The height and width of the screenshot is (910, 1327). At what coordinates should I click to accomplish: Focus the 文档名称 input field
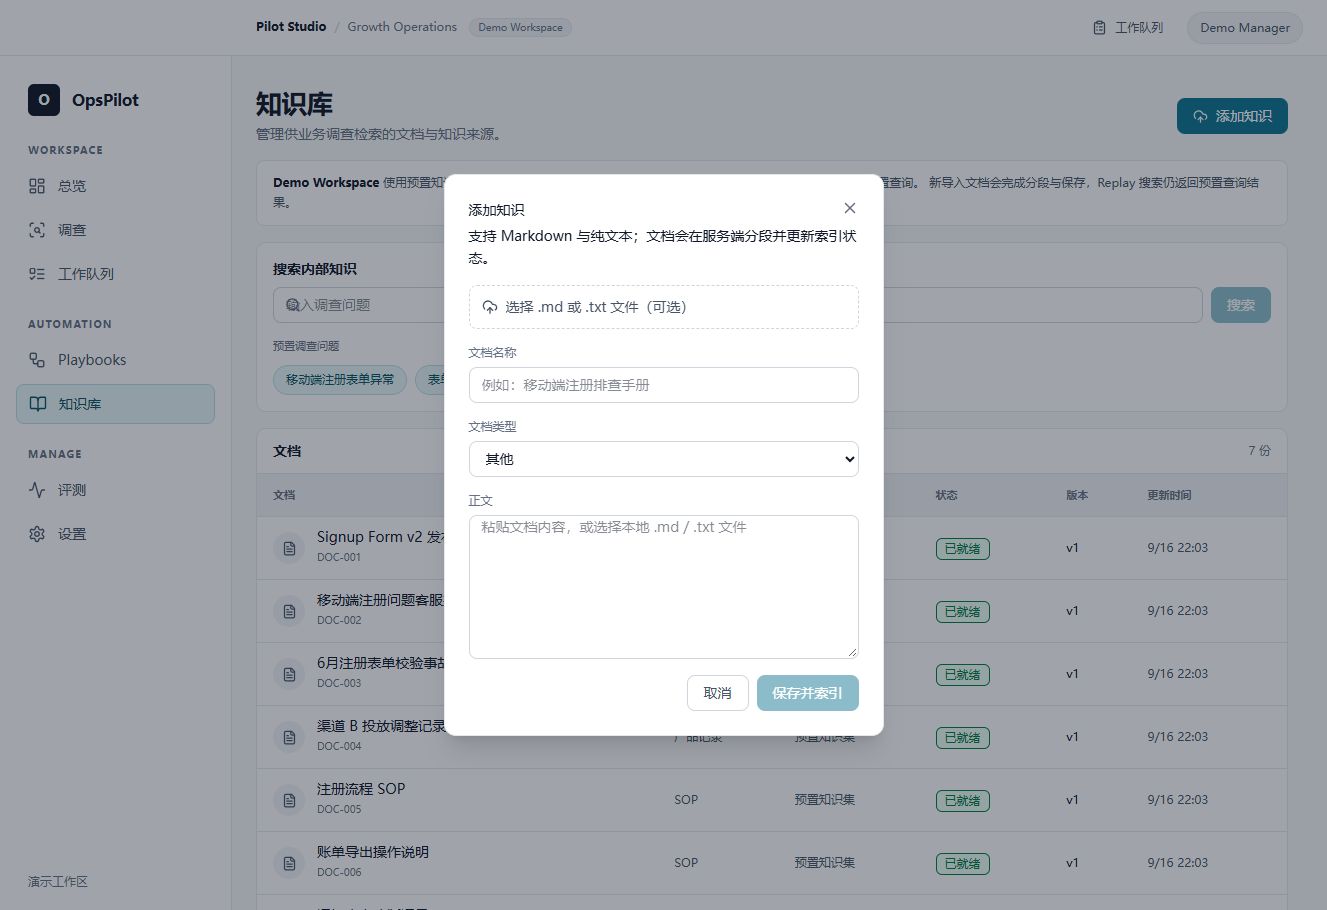[664, 385]
